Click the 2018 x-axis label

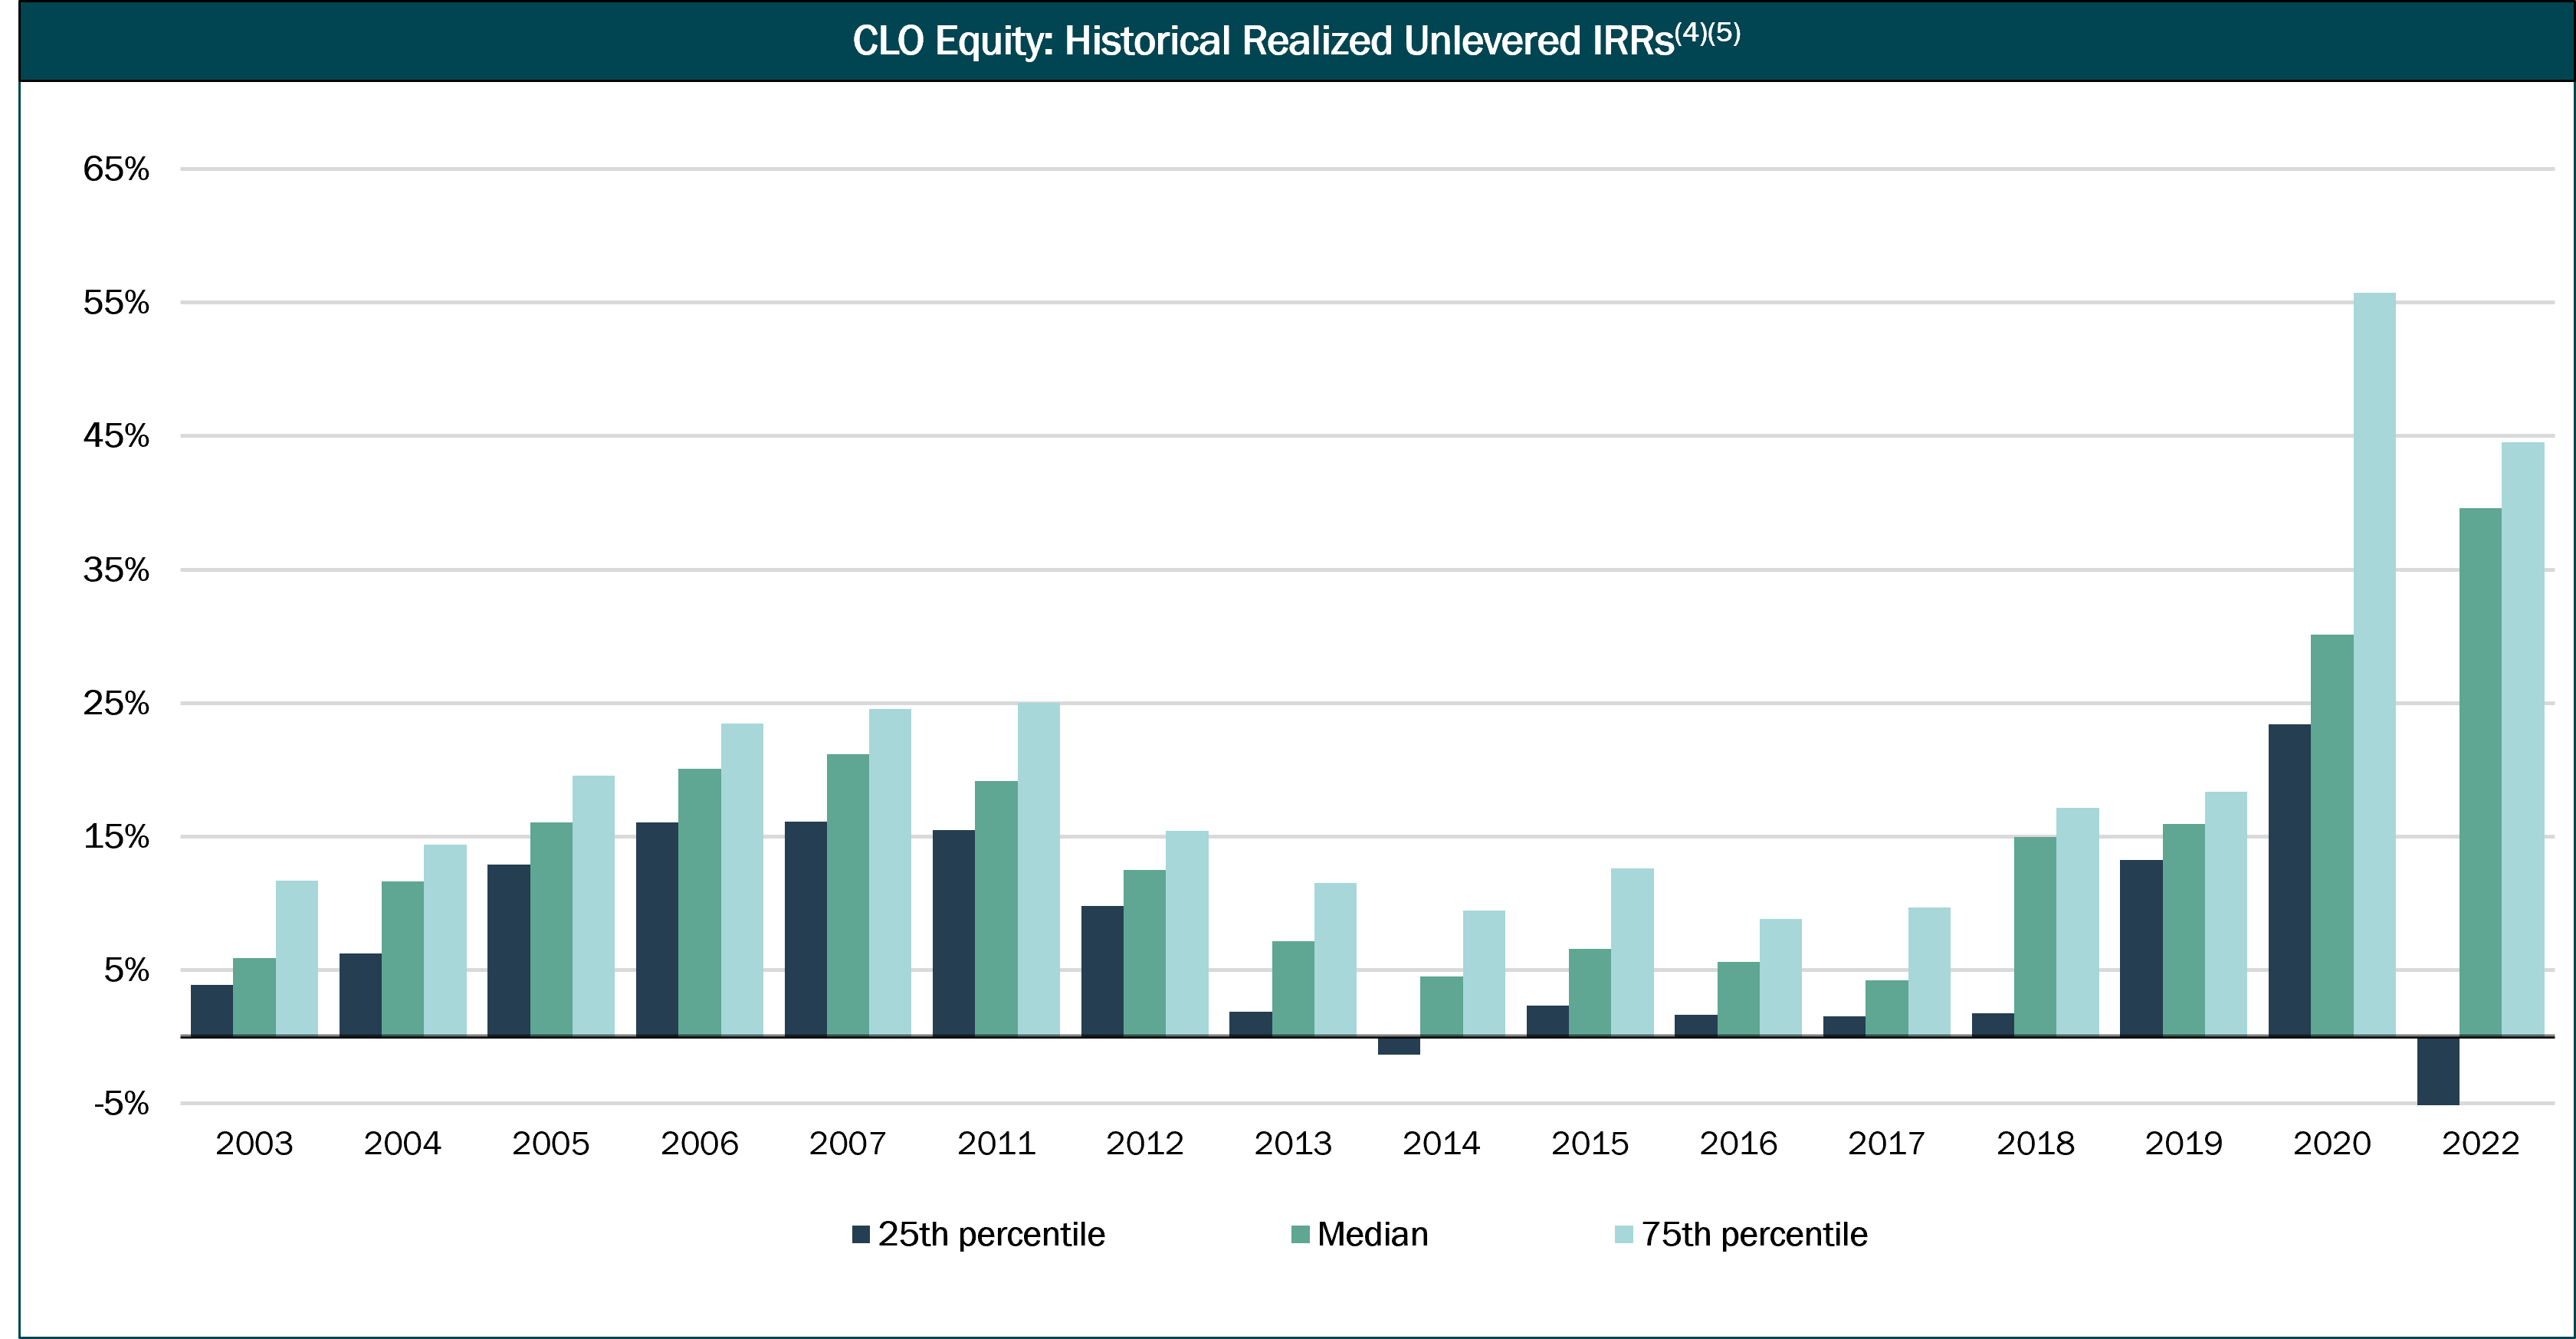click(x=2035, y=1143)
